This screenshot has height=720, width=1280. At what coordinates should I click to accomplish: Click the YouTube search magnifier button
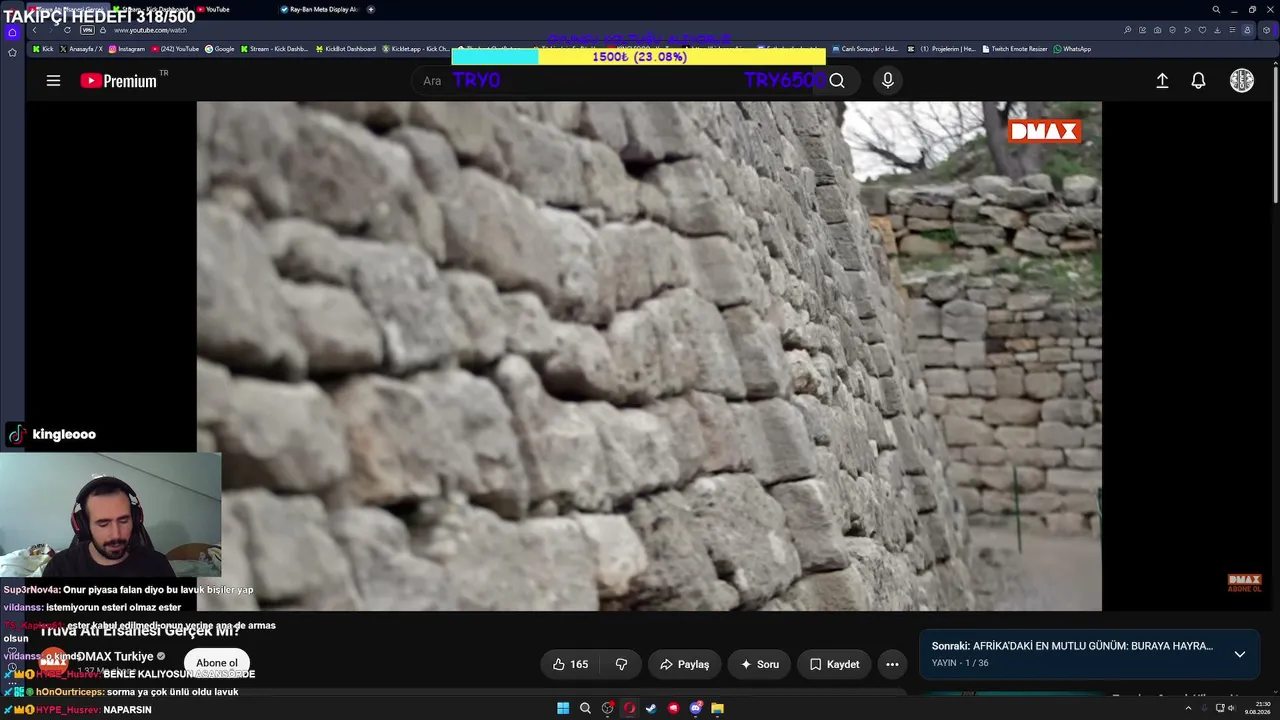tap(837, 81)
